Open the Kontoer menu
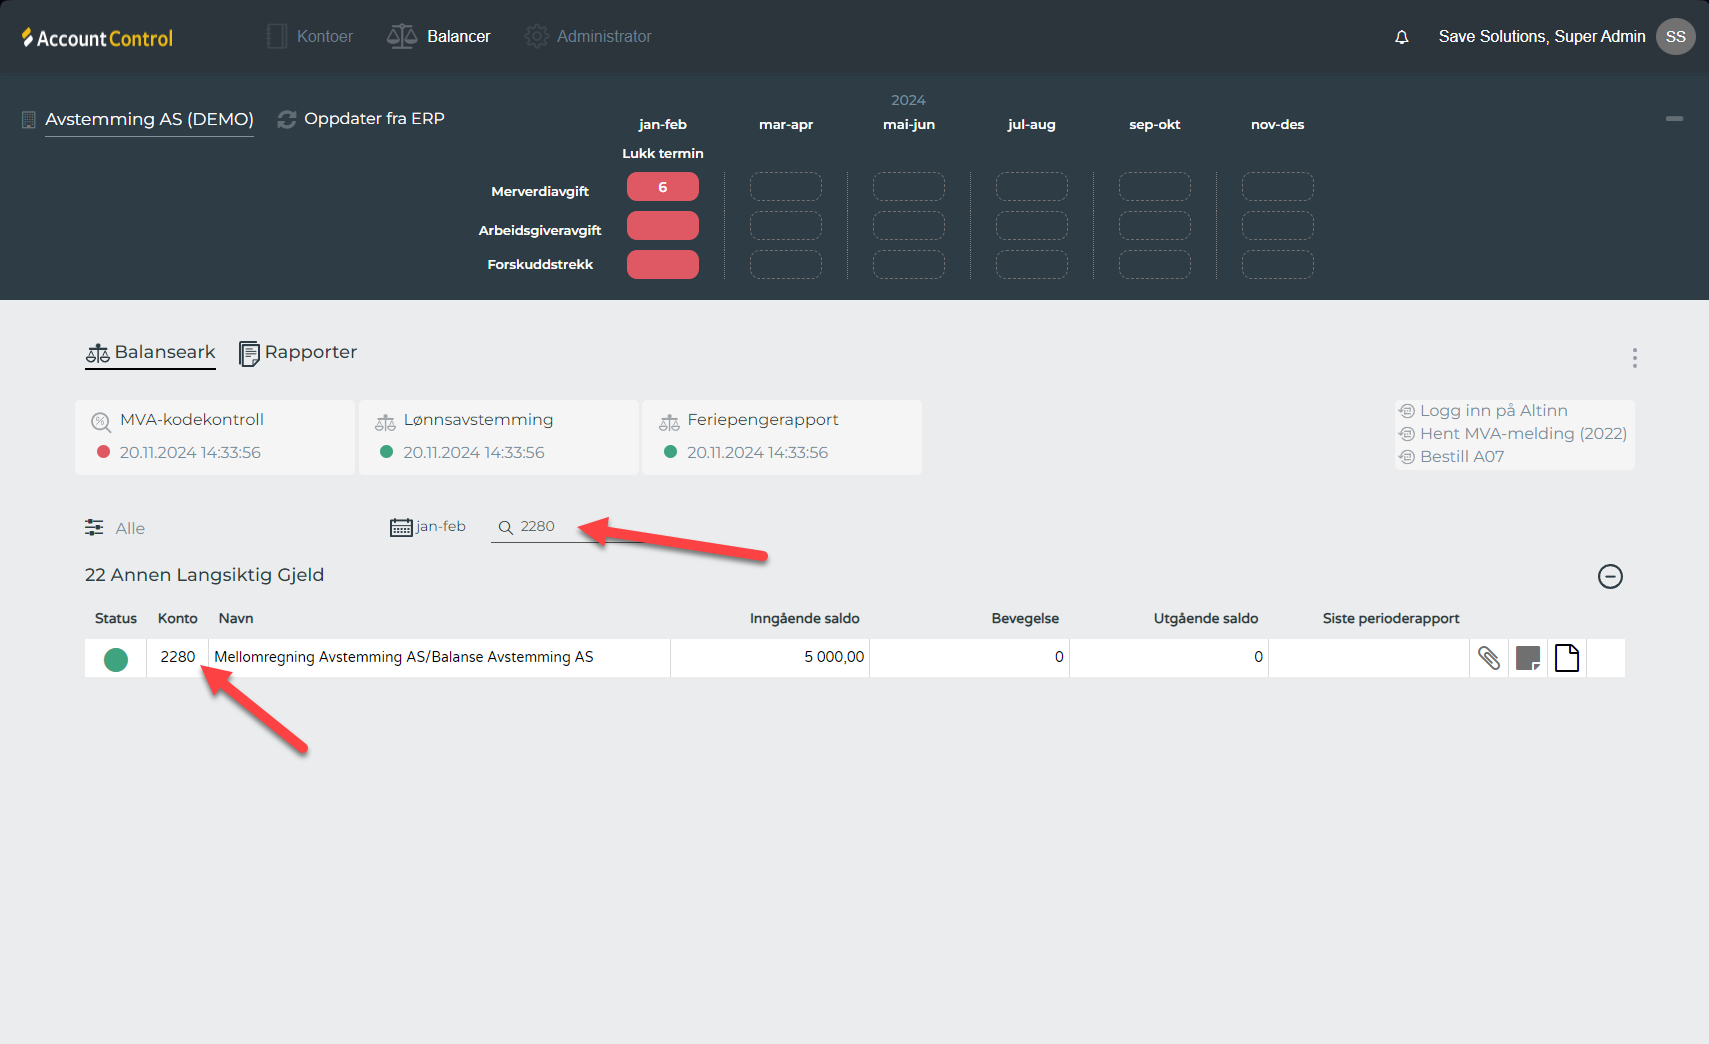 pos(310,37)
